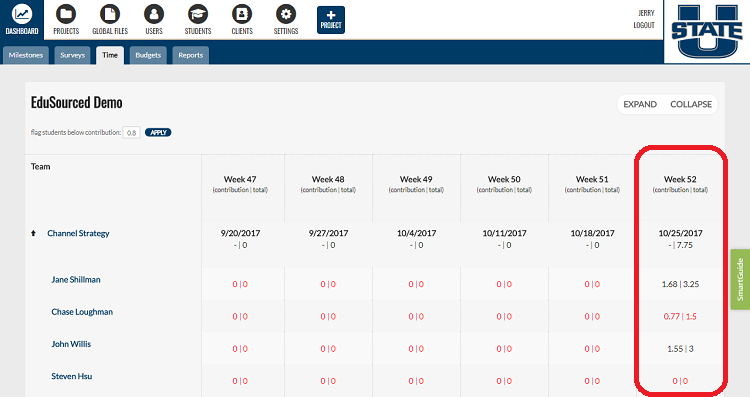Click Chase Loughman's Week 49 value
Viewport: 750px width, 397px height.
coord(416,317)
